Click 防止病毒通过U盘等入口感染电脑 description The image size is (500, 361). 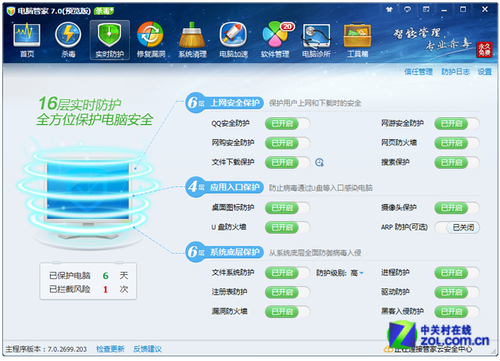coord(321,188)
